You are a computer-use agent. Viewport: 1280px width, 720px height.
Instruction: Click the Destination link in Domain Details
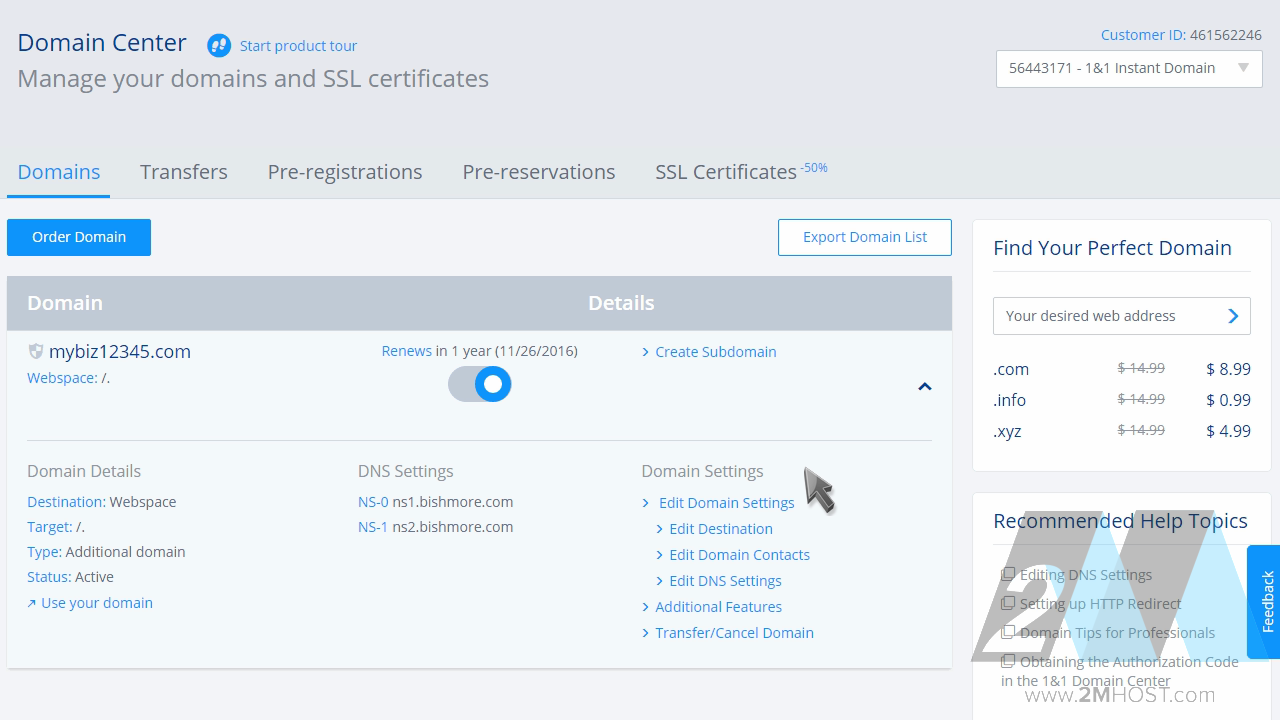coord(66,502)
